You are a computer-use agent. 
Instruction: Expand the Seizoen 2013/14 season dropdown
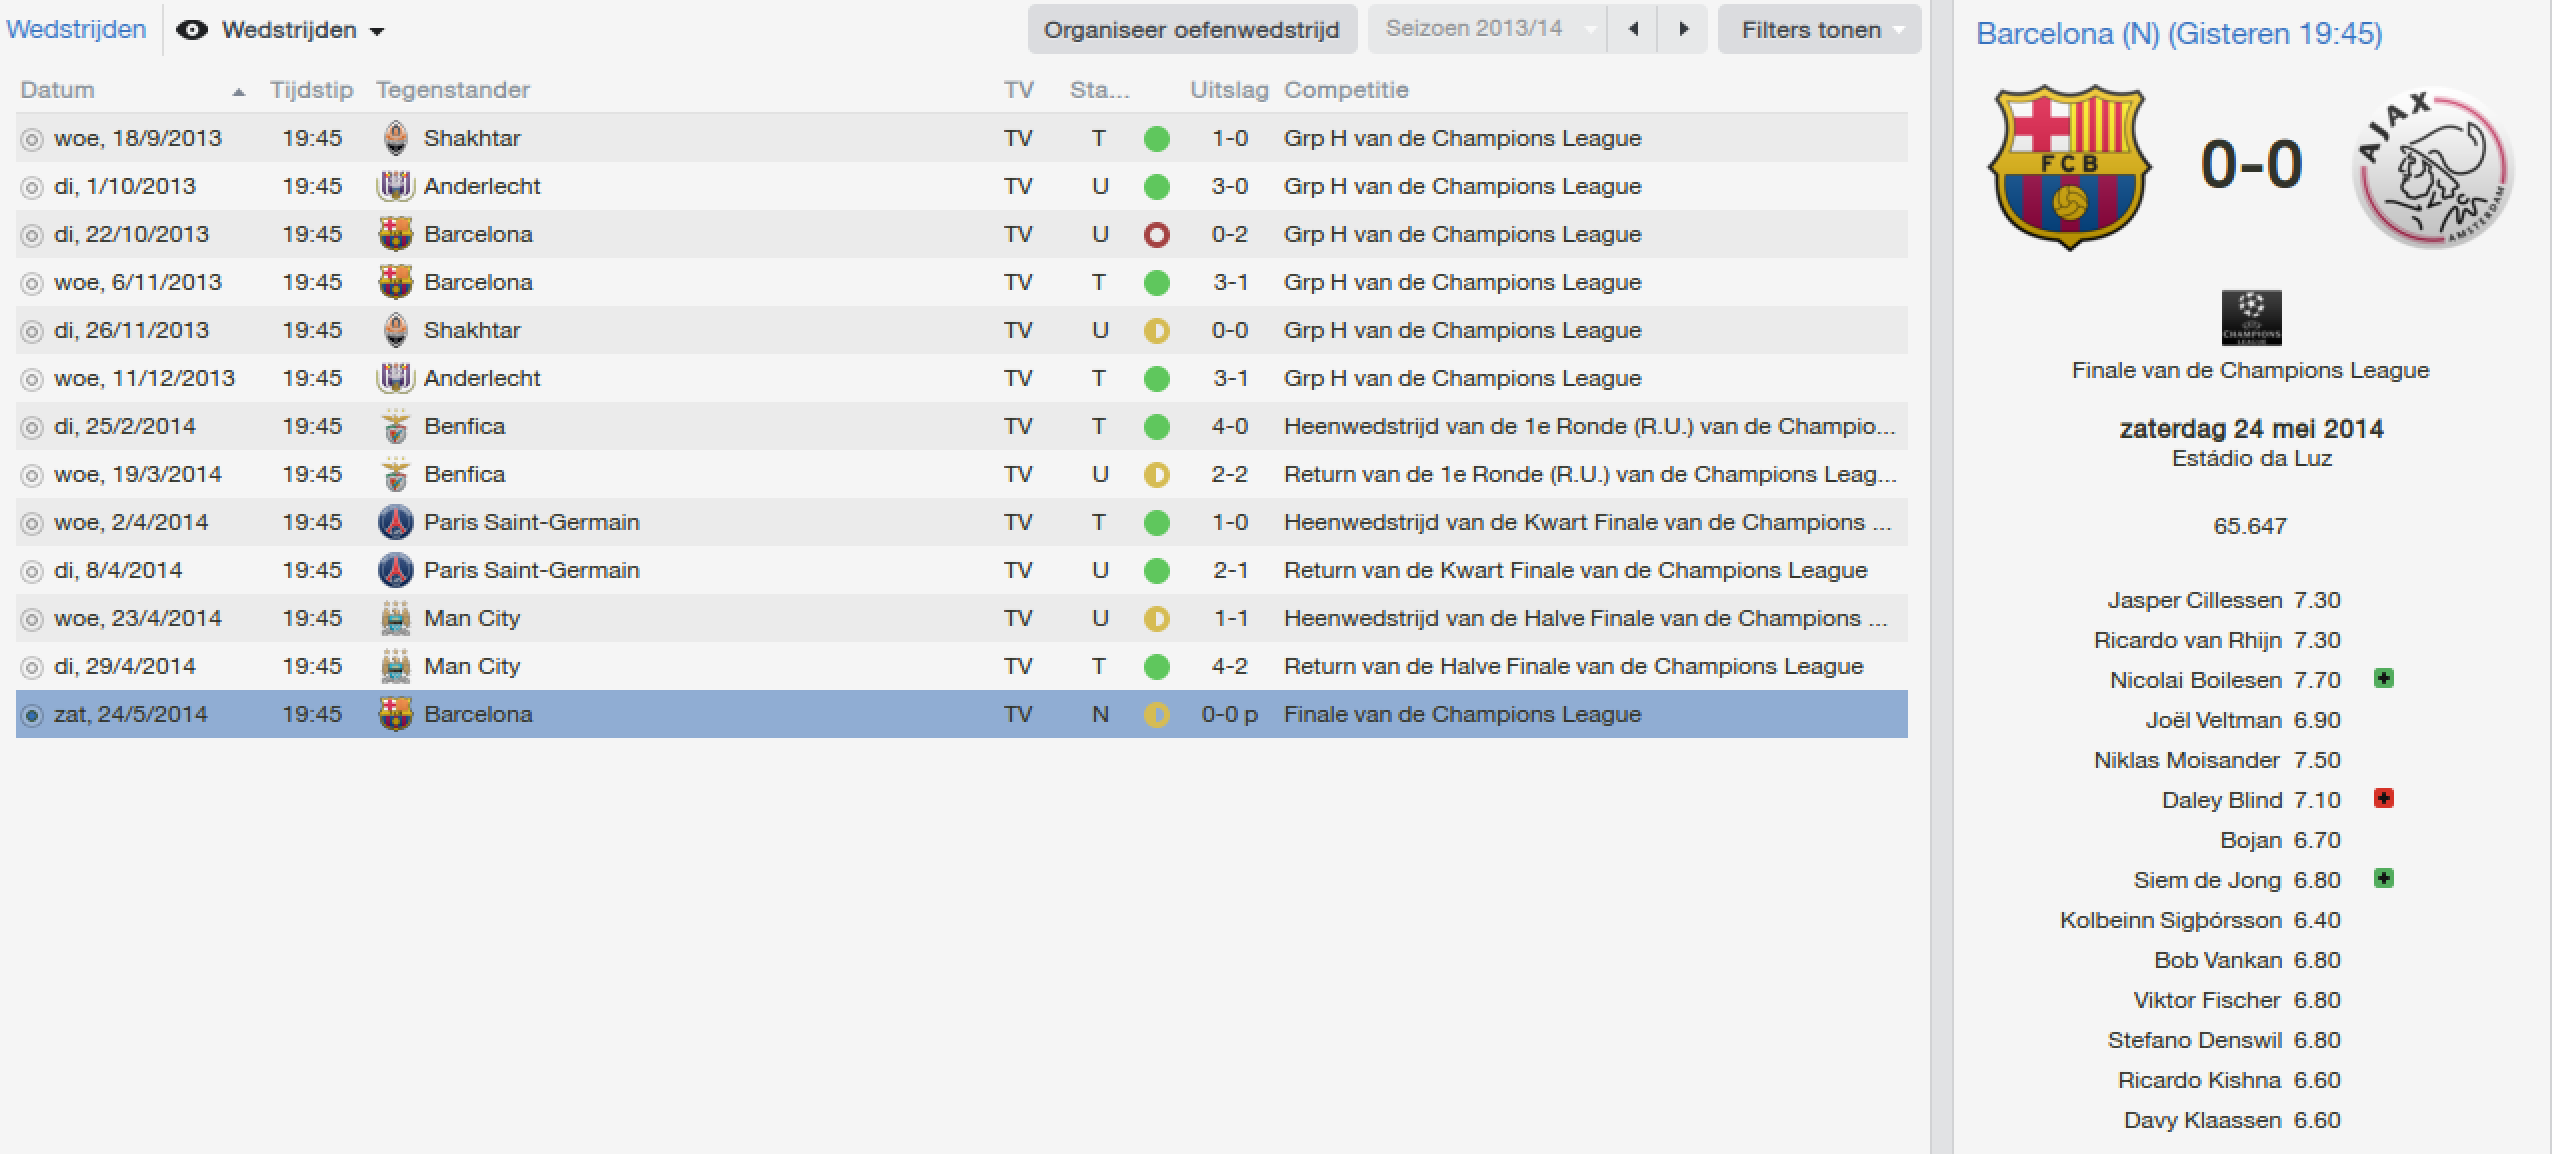coord(1487,29)
